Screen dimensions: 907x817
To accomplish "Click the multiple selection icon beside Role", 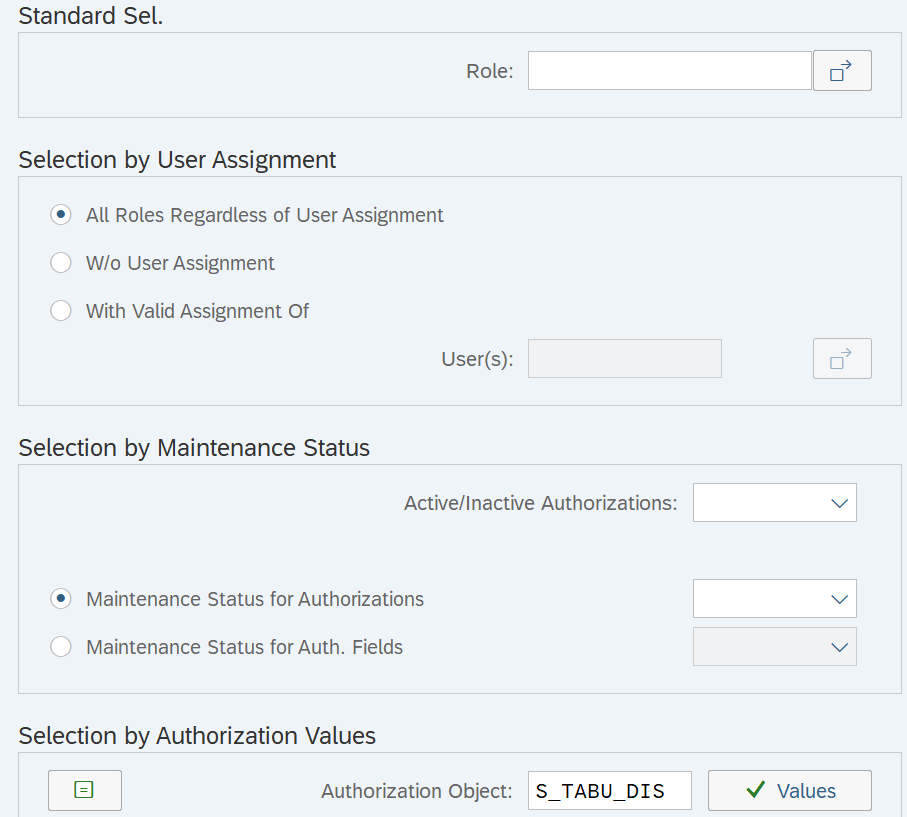I will 842,71.
